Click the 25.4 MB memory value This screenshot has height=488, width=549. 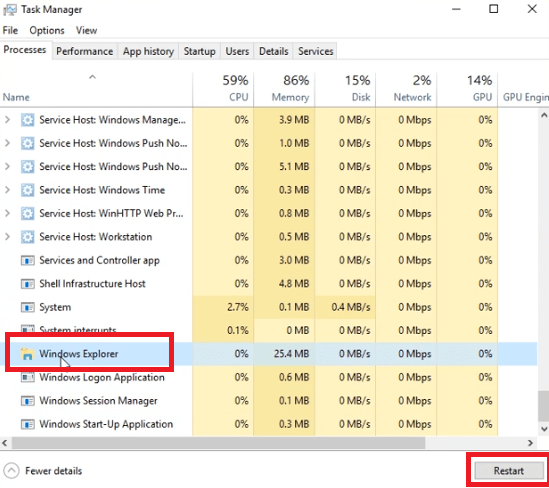point(292,354)
